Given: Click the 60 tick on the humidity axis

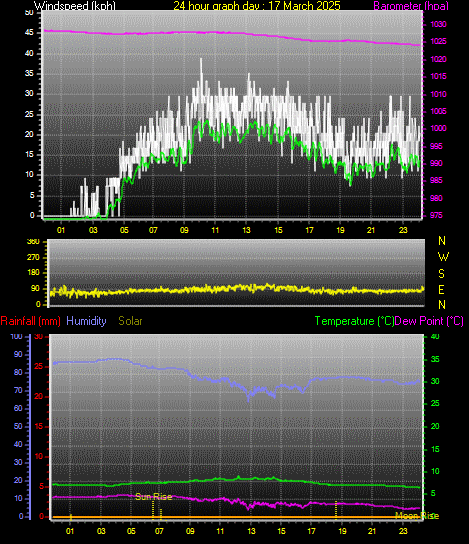Looking at the screenshot, I should [18, 408].
